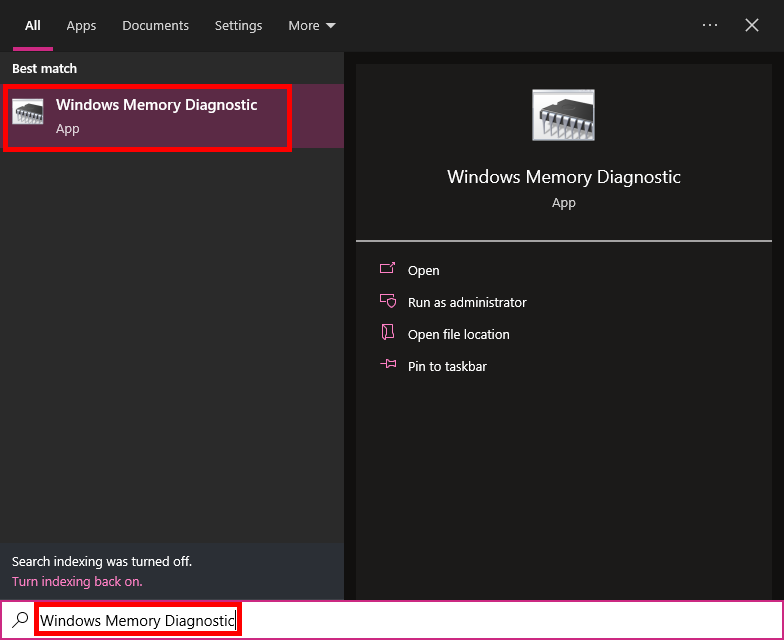Click the folder icon beside Open file location
The width and height of the screenshot is (784, 640).
(388, 332)
